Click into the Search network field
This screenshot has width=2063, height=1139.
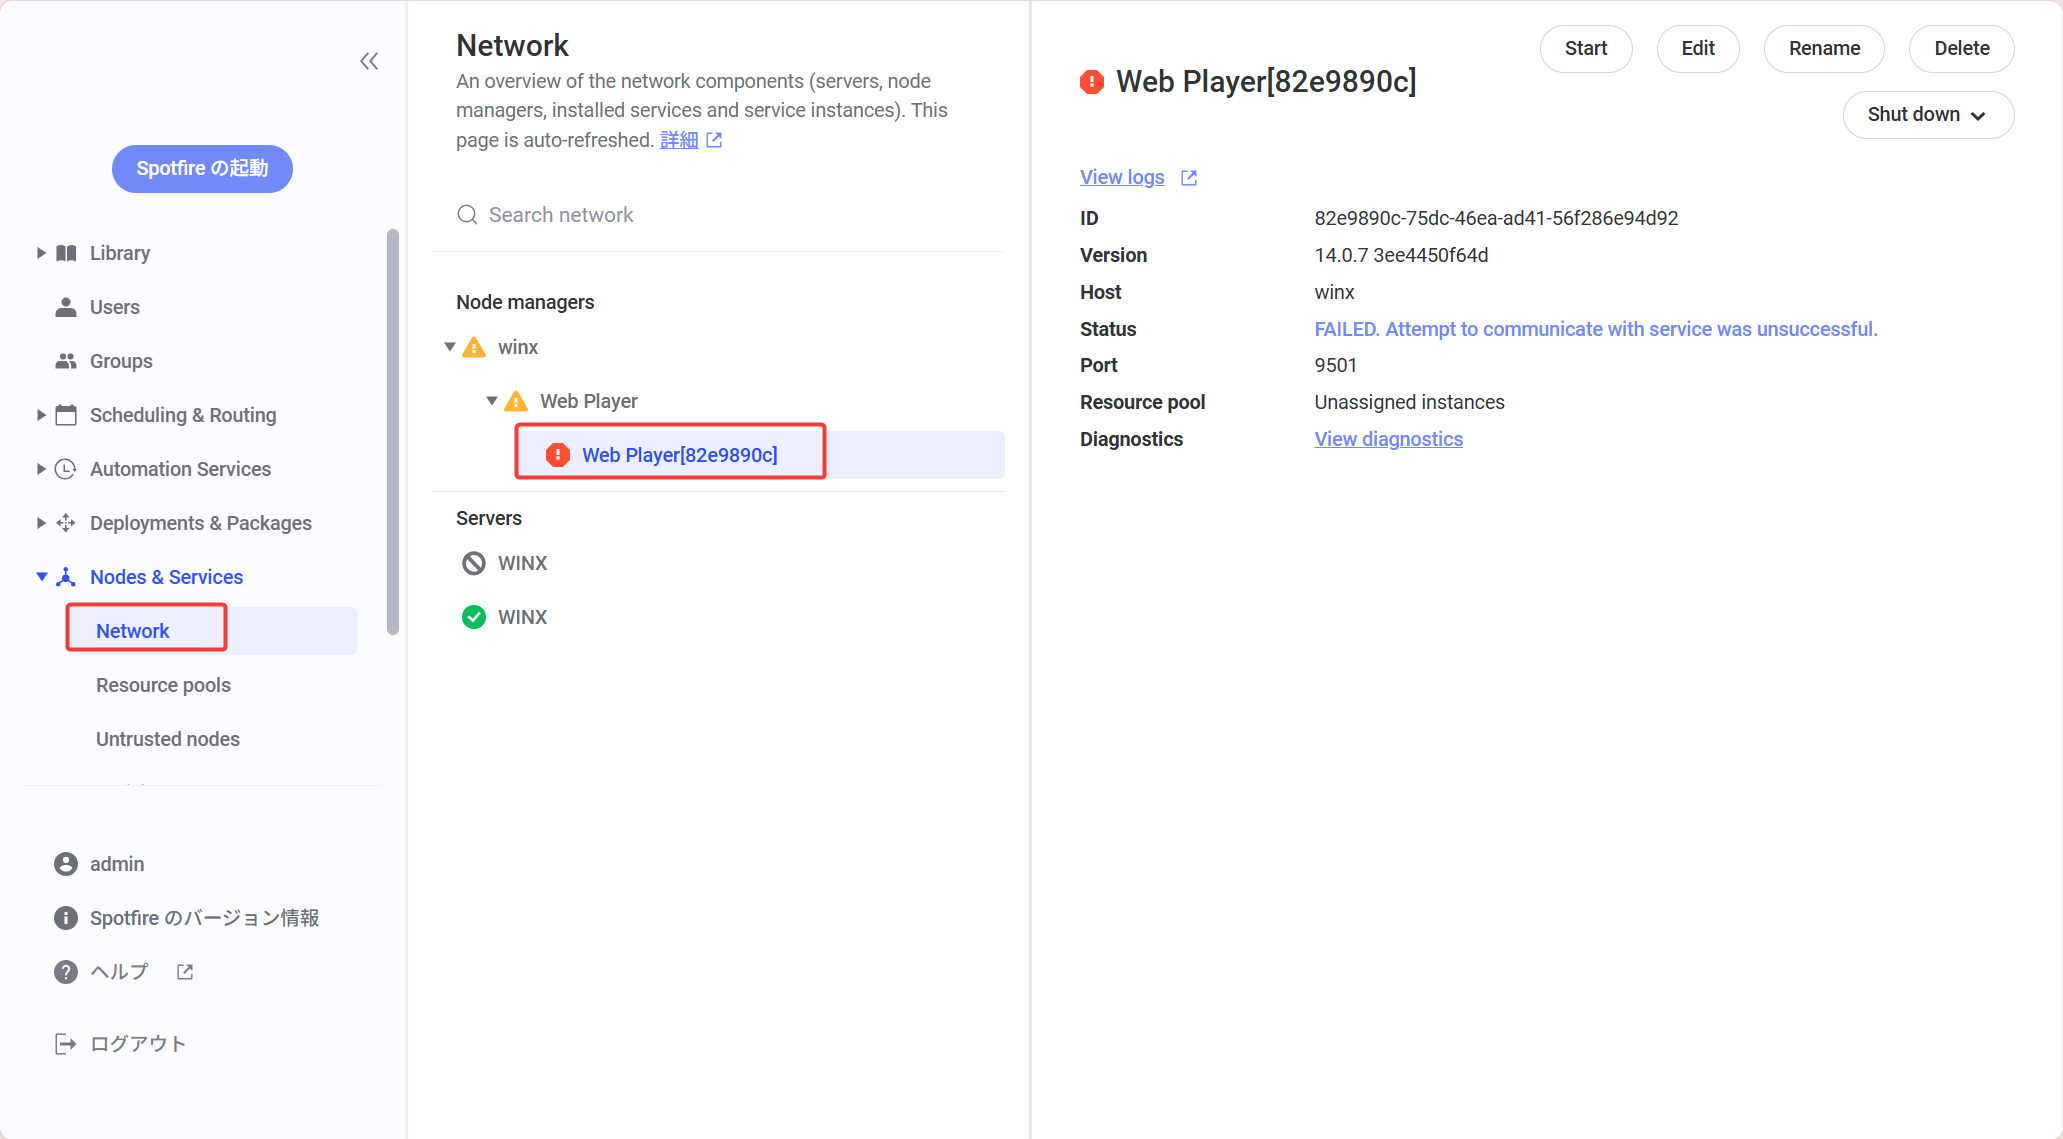[718, 215]
